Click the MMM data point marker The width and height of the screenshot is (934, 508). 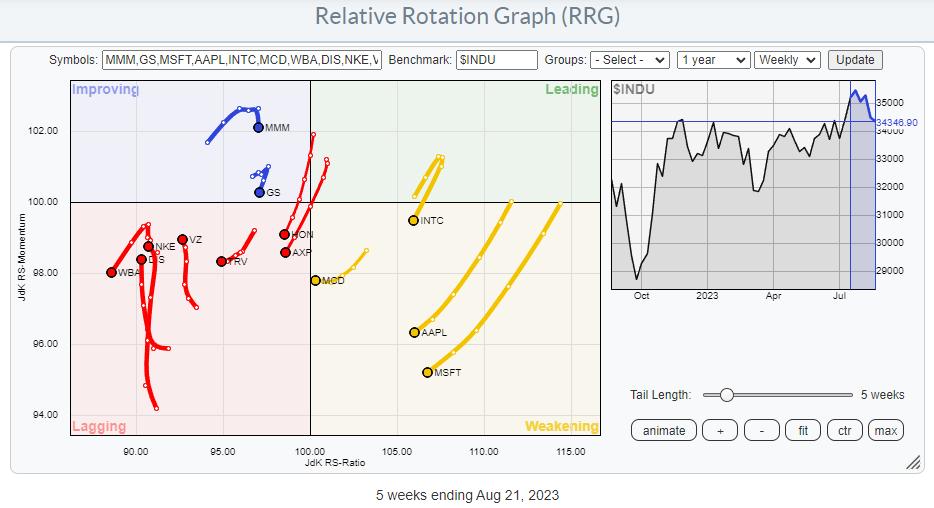click(258, 127)
